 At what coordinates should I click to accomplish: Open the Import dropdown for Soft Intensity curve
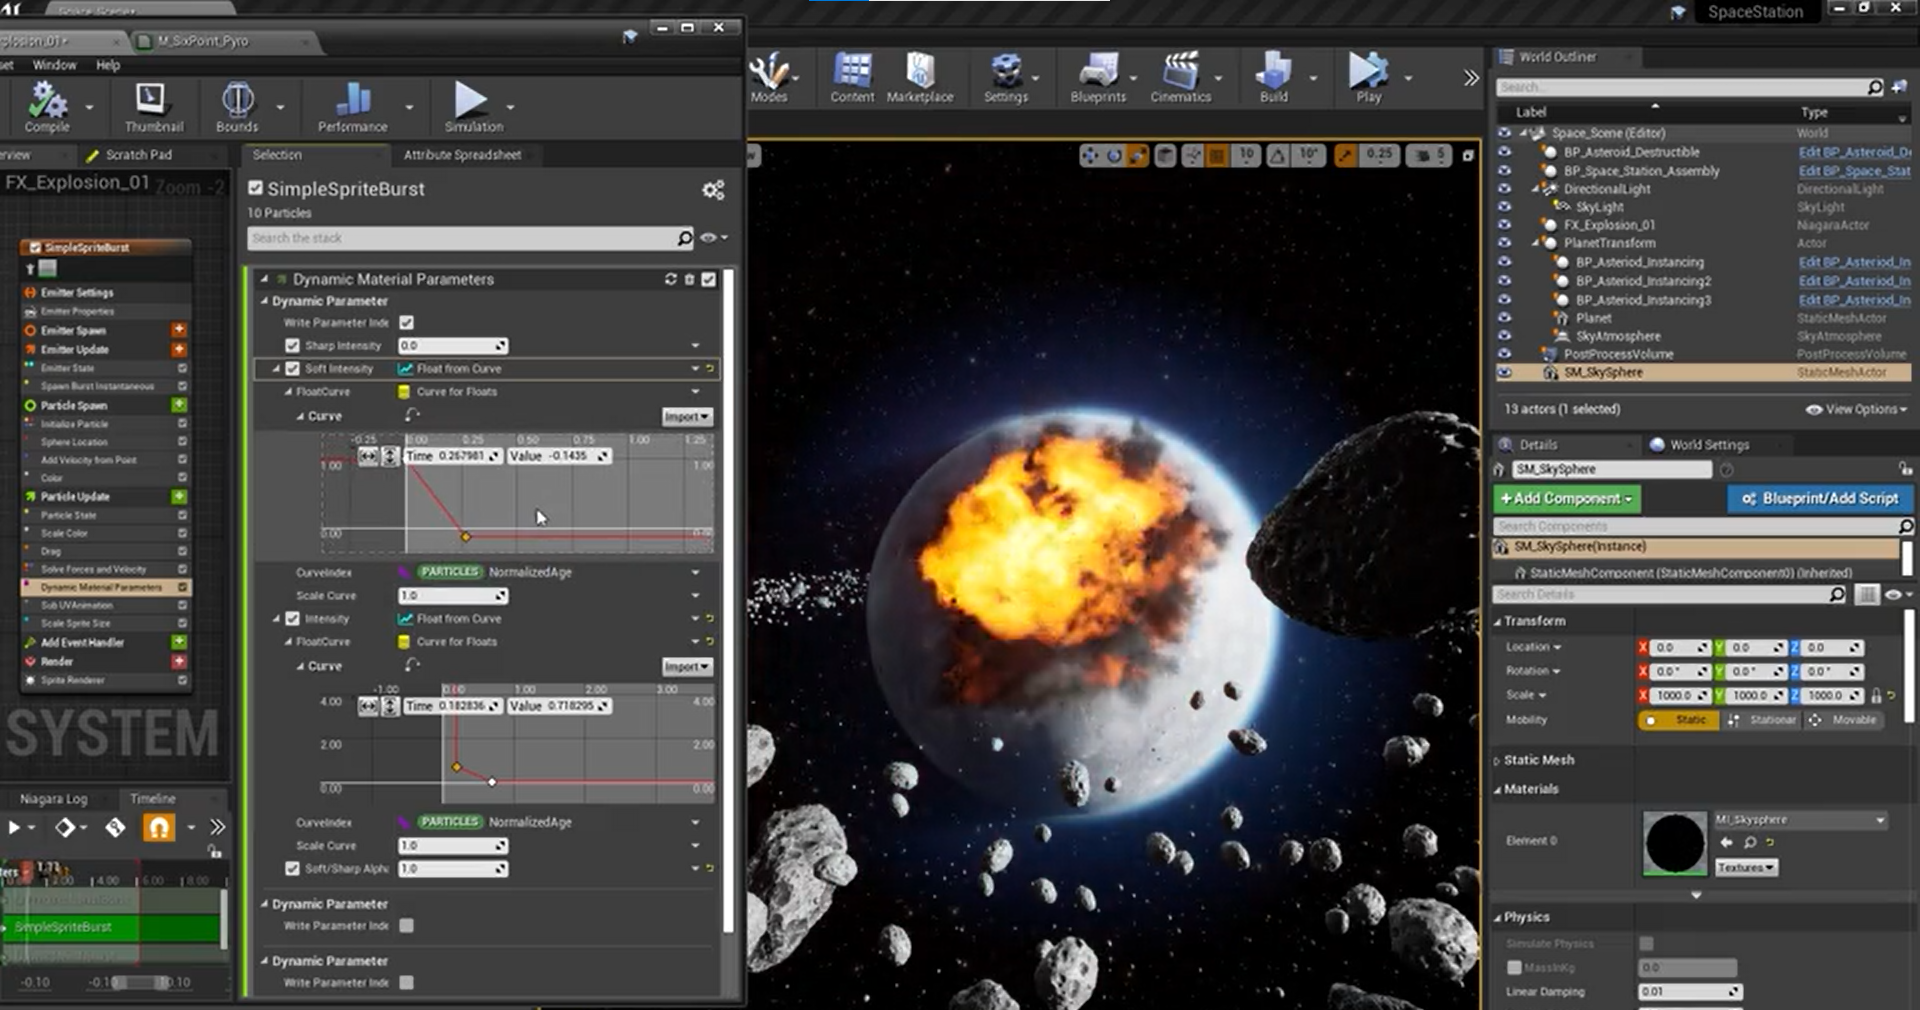point(686,417)
